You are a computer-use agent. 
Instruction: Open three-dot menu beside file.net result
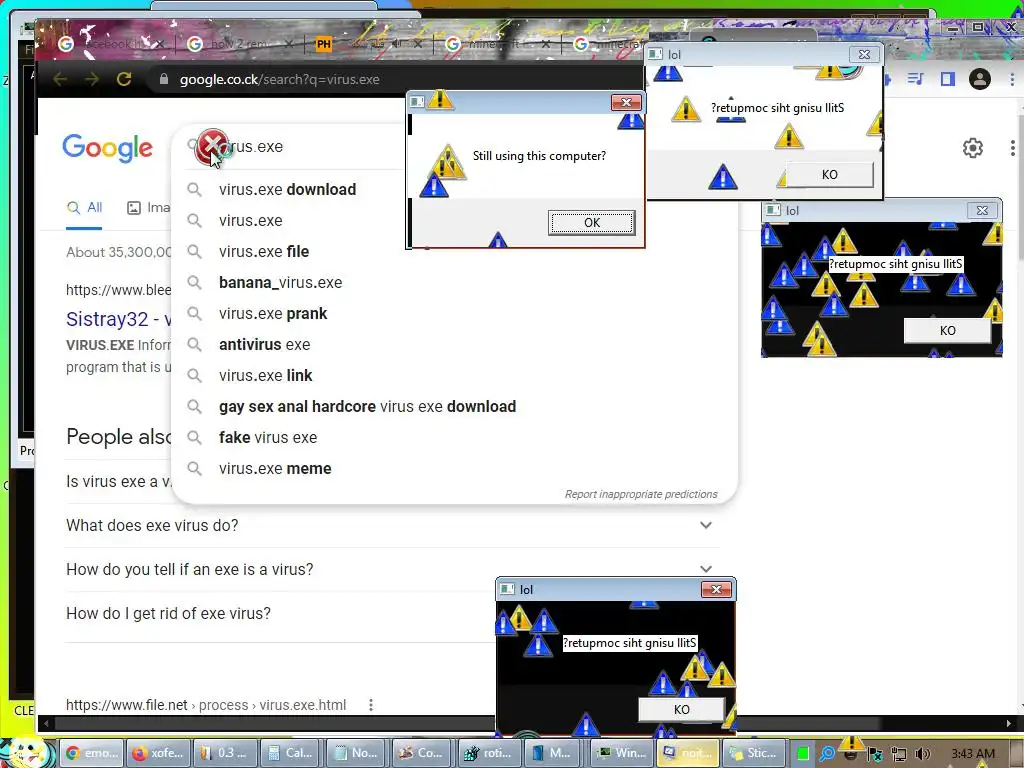coord(370,705)
